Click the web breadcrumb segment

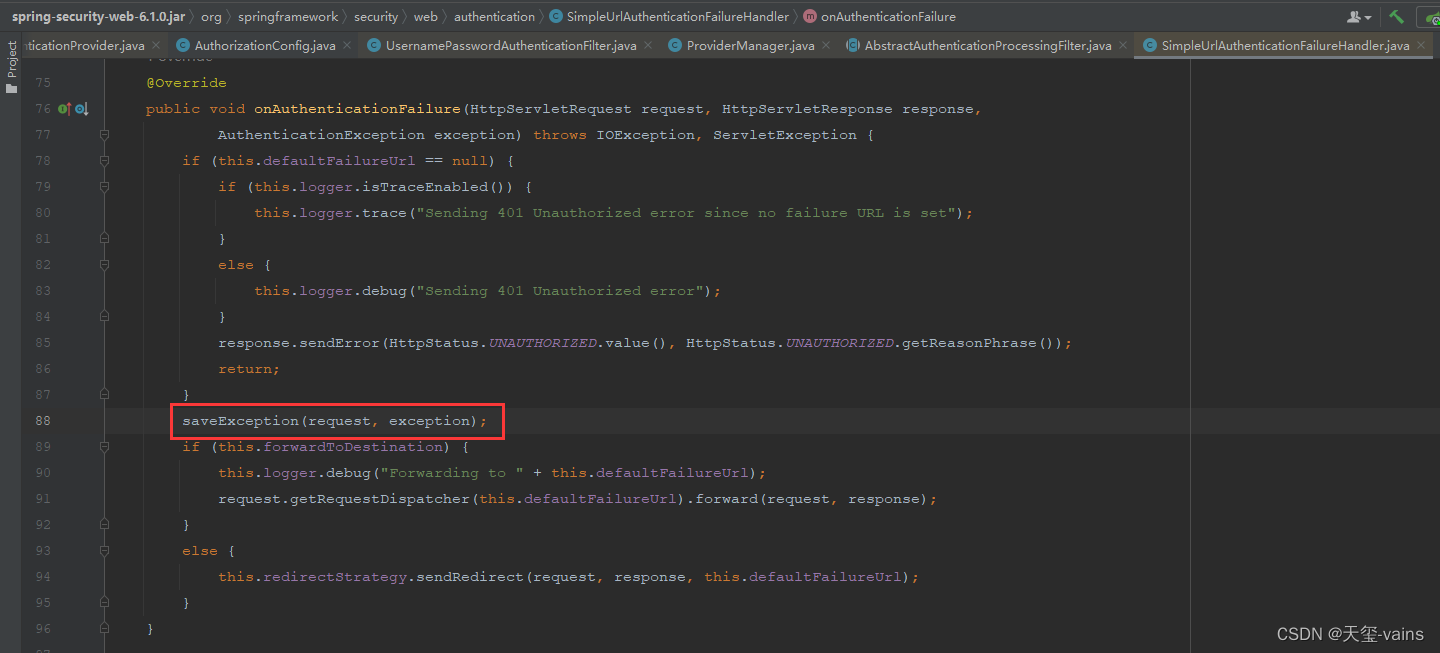tap(426, 17)
